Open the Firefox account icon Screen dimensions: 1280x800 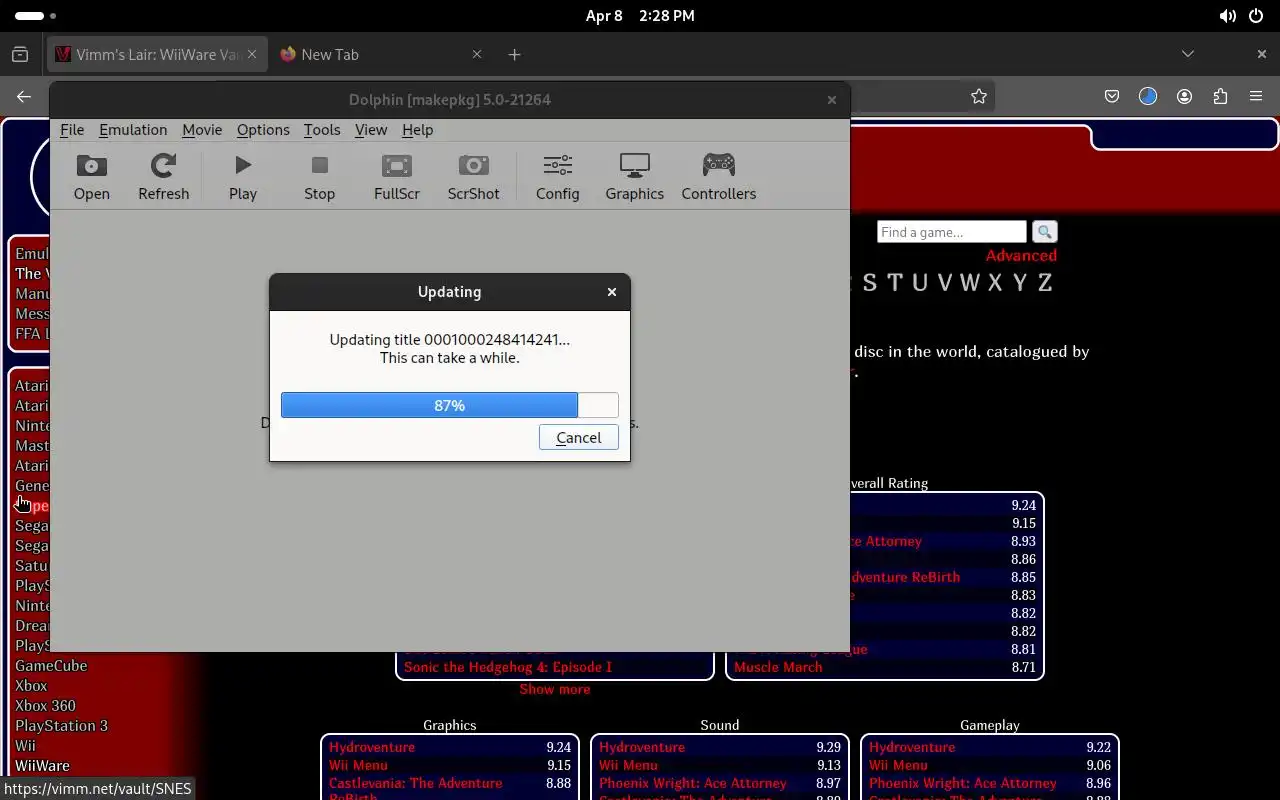(1185, 97)
